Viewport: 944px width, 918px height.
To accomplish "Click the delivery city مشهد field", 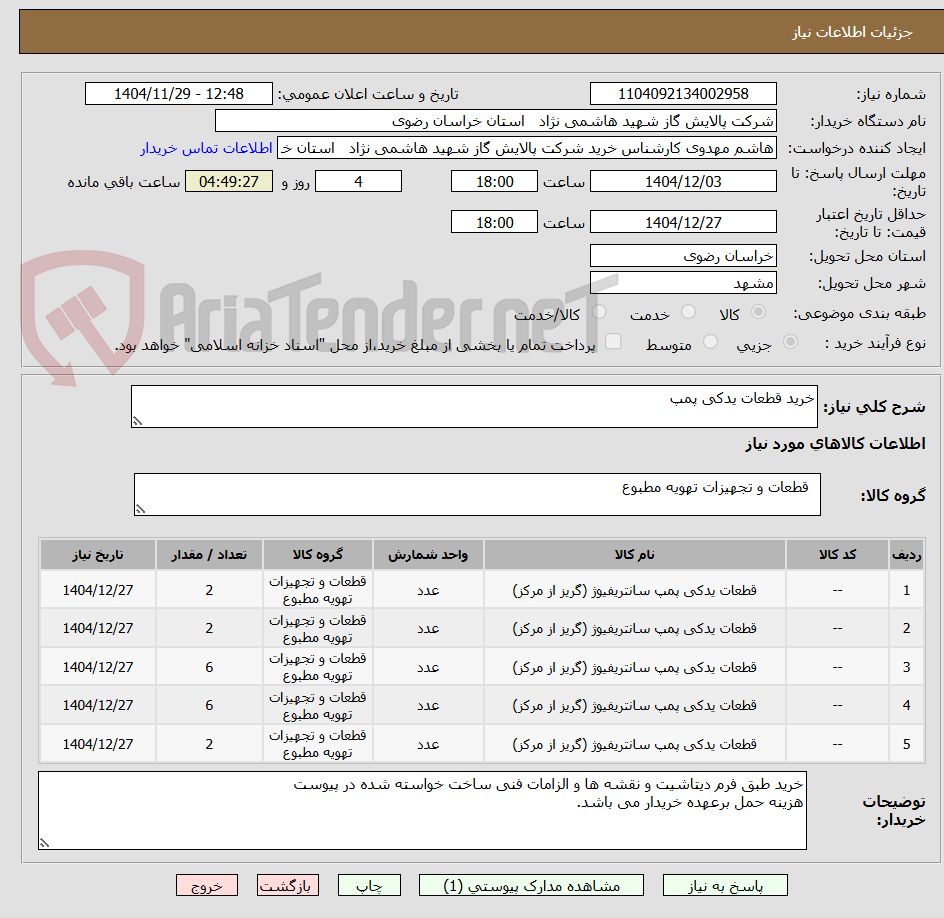I will coord(683,283).
